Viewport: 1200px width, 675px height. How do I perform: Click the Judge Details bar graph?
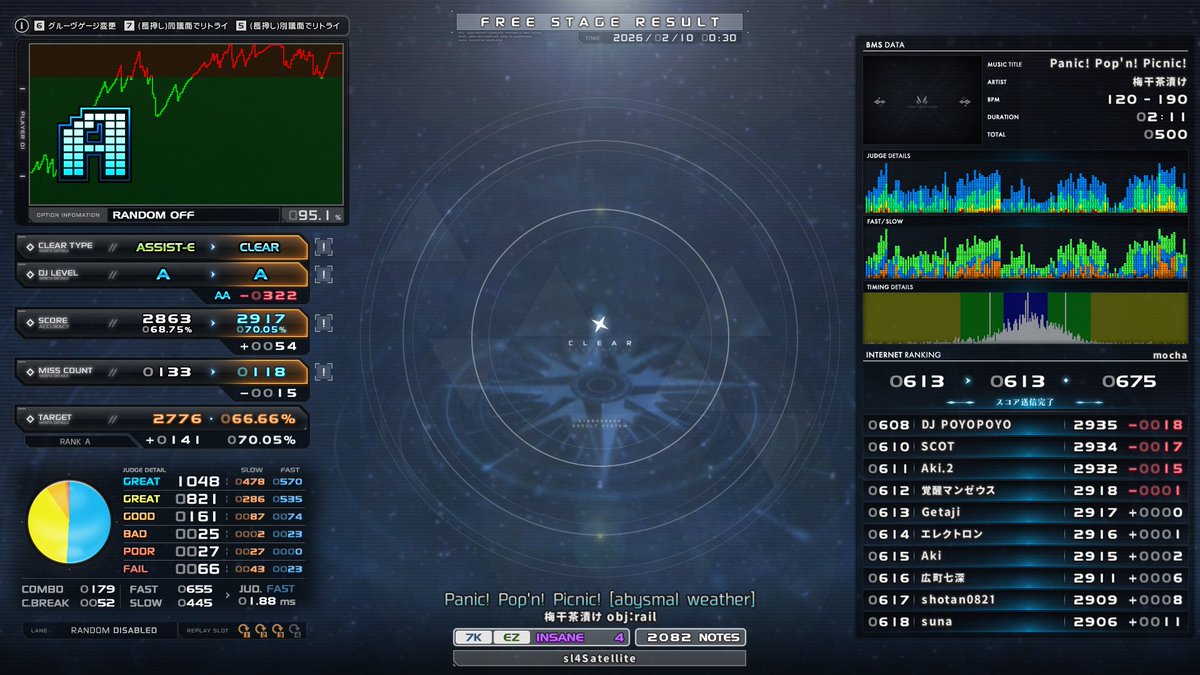pos(1025,187)
